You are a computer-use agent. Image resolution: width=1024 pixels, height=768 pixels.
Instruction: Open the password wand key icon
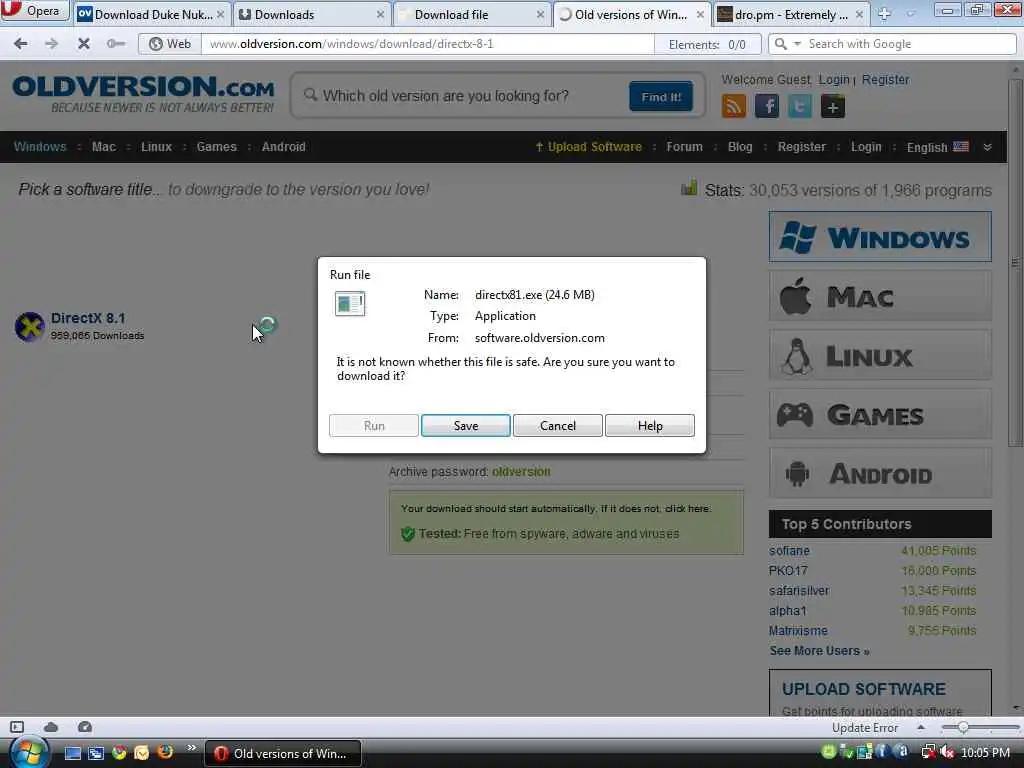[x=116, y=44]
